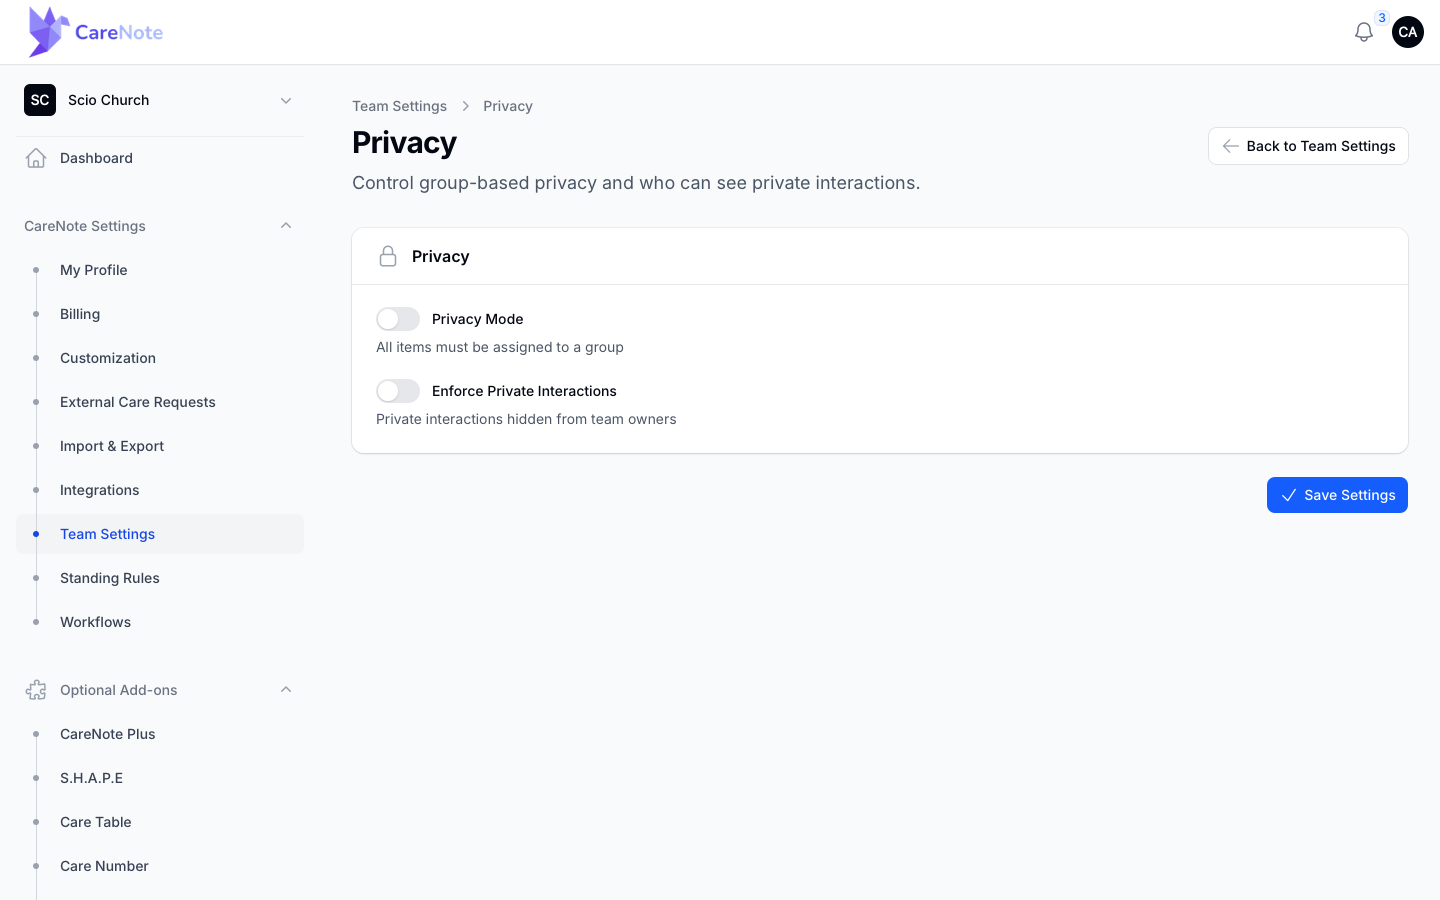
Task: Toggle the Privacy Mode switch
Action: (398, 319)
